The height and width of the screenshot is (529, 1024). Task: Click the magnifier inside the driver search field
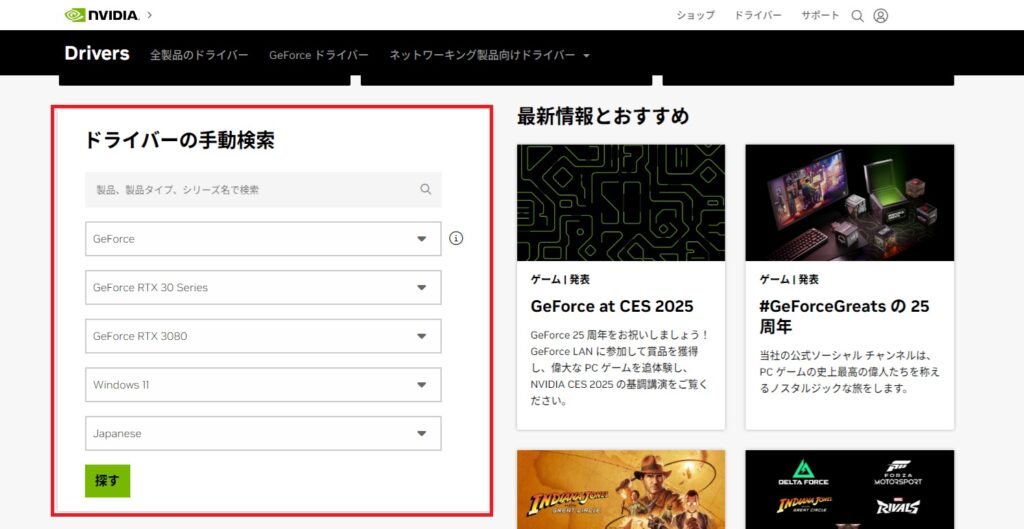[426, 189]
